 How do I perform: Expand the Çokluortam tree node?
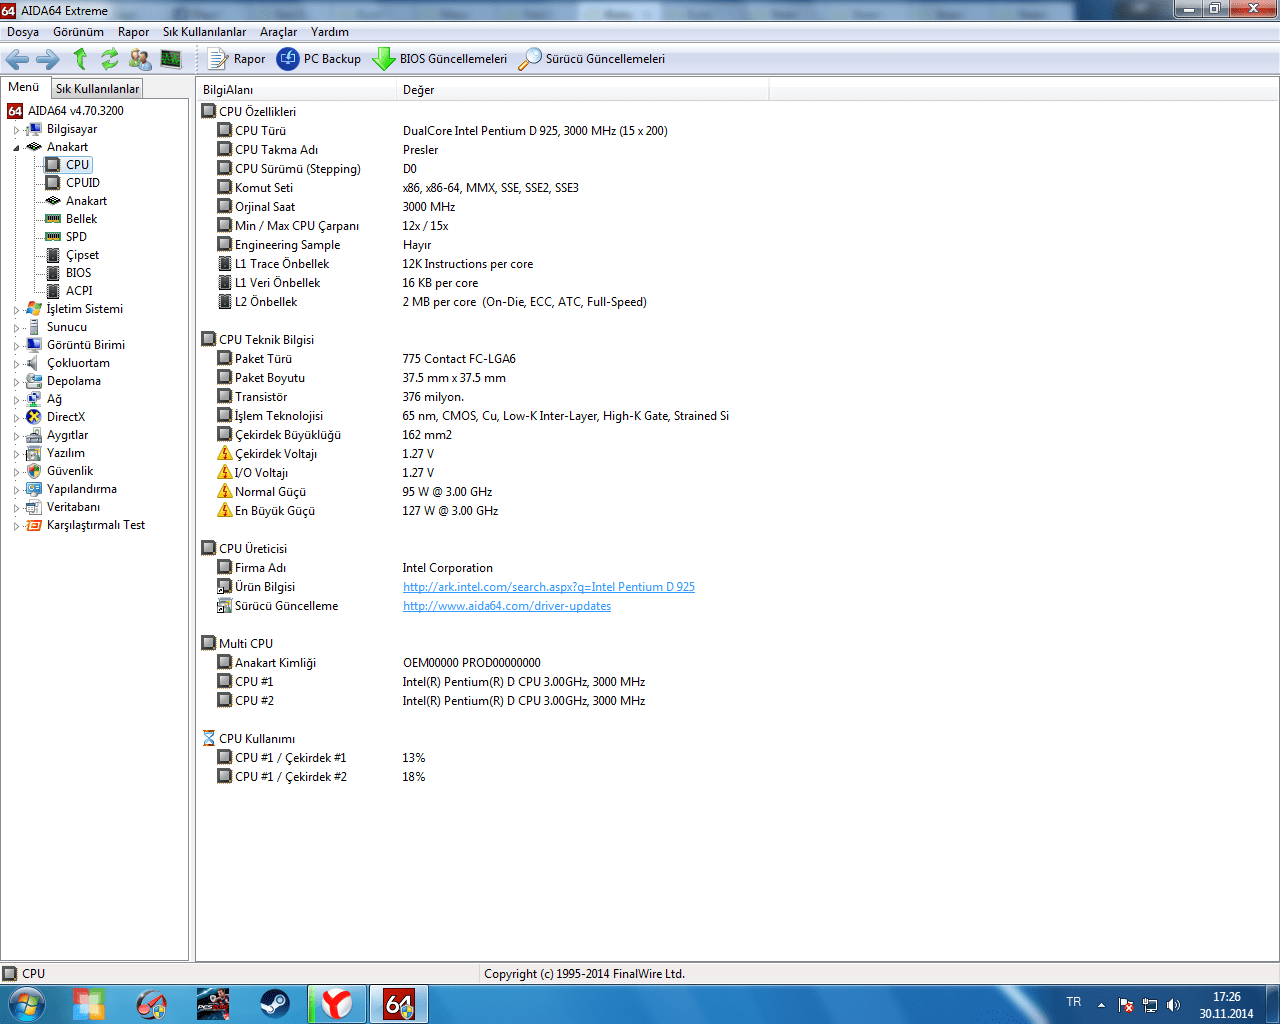16,364
